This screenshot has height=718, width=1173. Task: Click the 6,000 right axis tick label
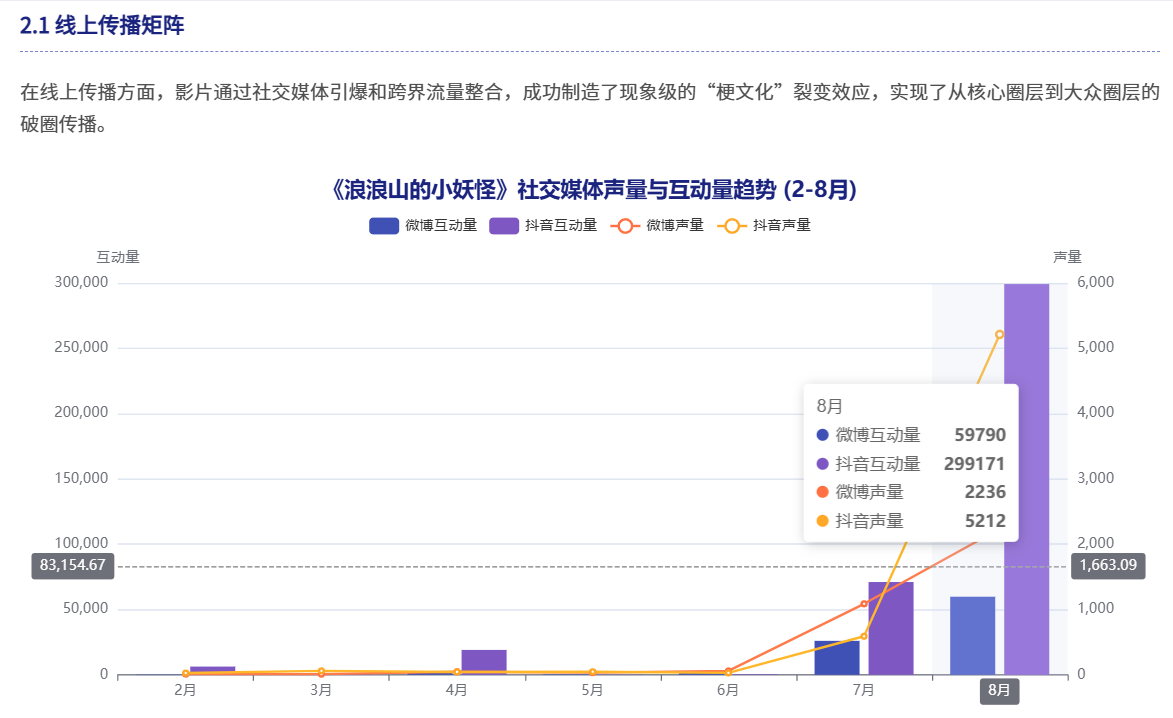(1096, 282)
